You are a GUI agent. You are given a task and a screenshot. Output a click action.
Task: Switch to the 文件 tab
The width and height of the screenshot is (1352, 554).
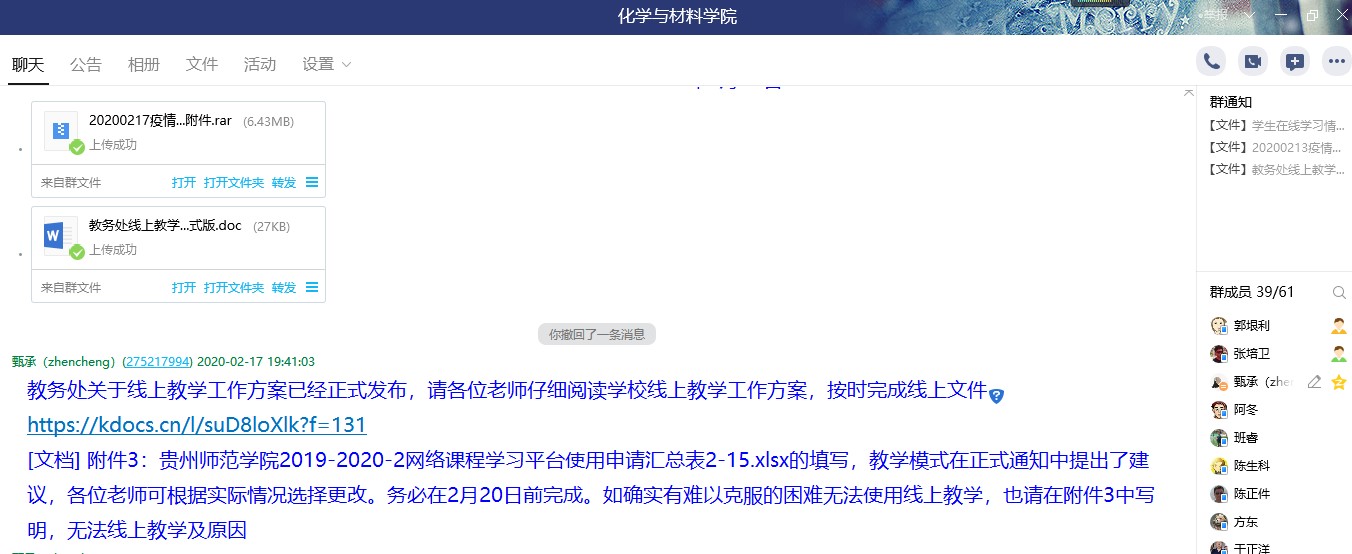click(x=202, y=64)
